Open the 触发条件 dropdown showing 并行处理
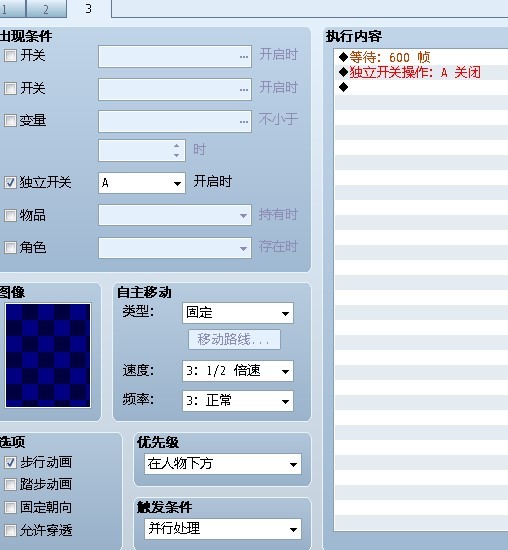Viewport: 508px width, 550px height. pyautogui.click(x=223, y=529)
